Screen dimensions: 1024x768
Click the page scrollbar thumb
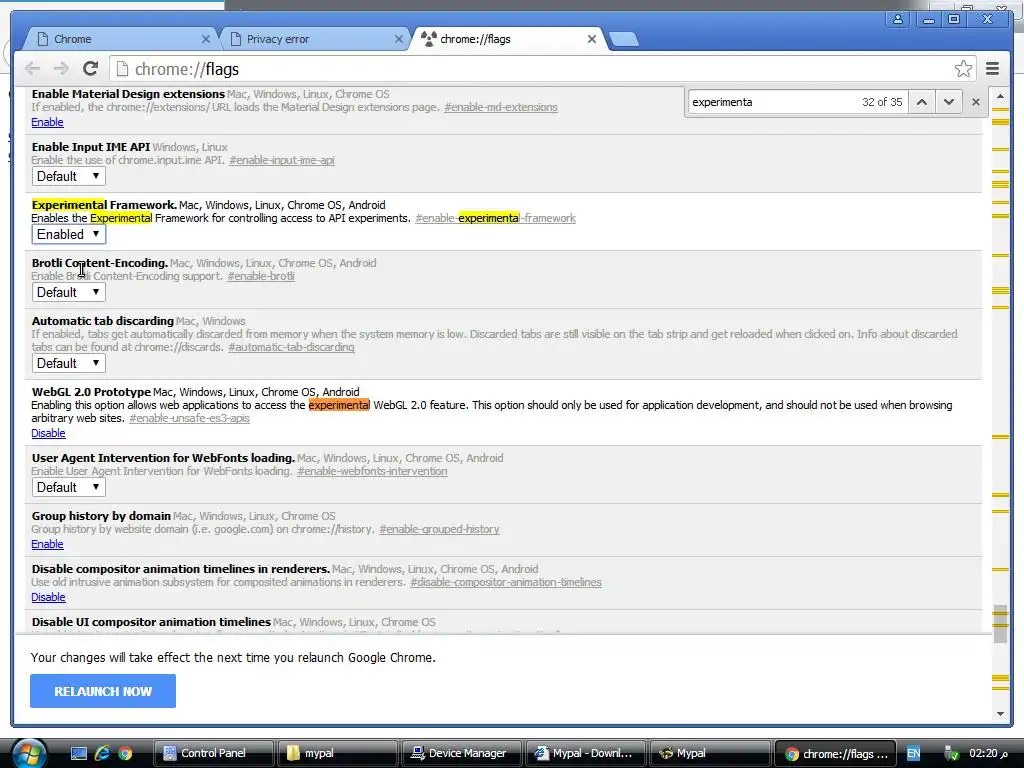pyautogui.click(x=1000, y=624)
